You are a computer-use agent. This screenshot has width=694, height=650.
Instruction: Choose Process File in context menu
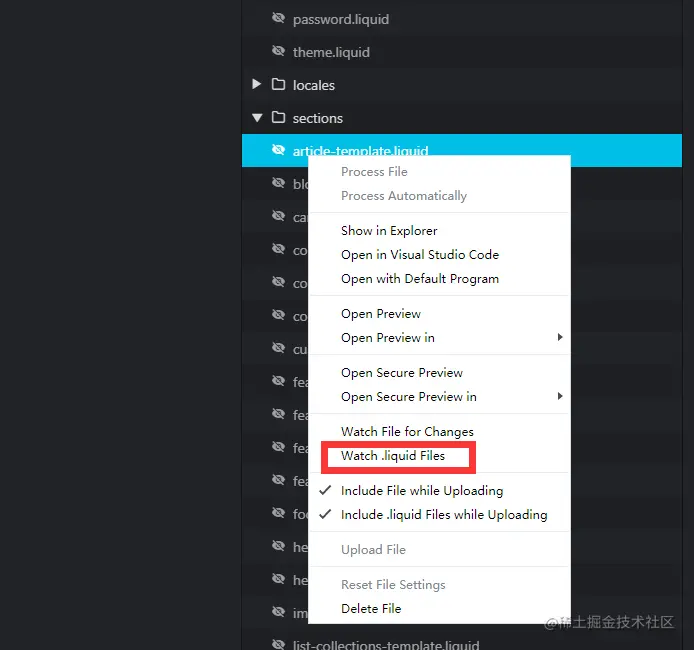tap(374, 172)
